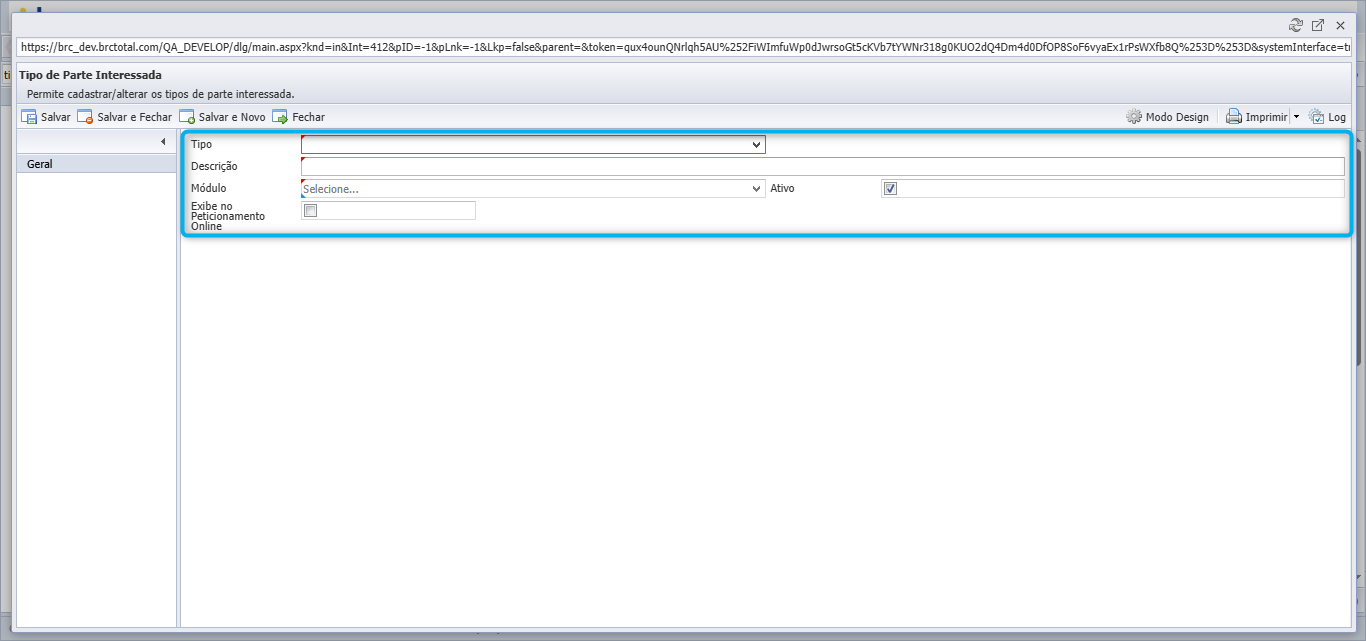Click the "Tipo de Parte Interessada" heading
The image size is (1366, 641).
point(90,75)
